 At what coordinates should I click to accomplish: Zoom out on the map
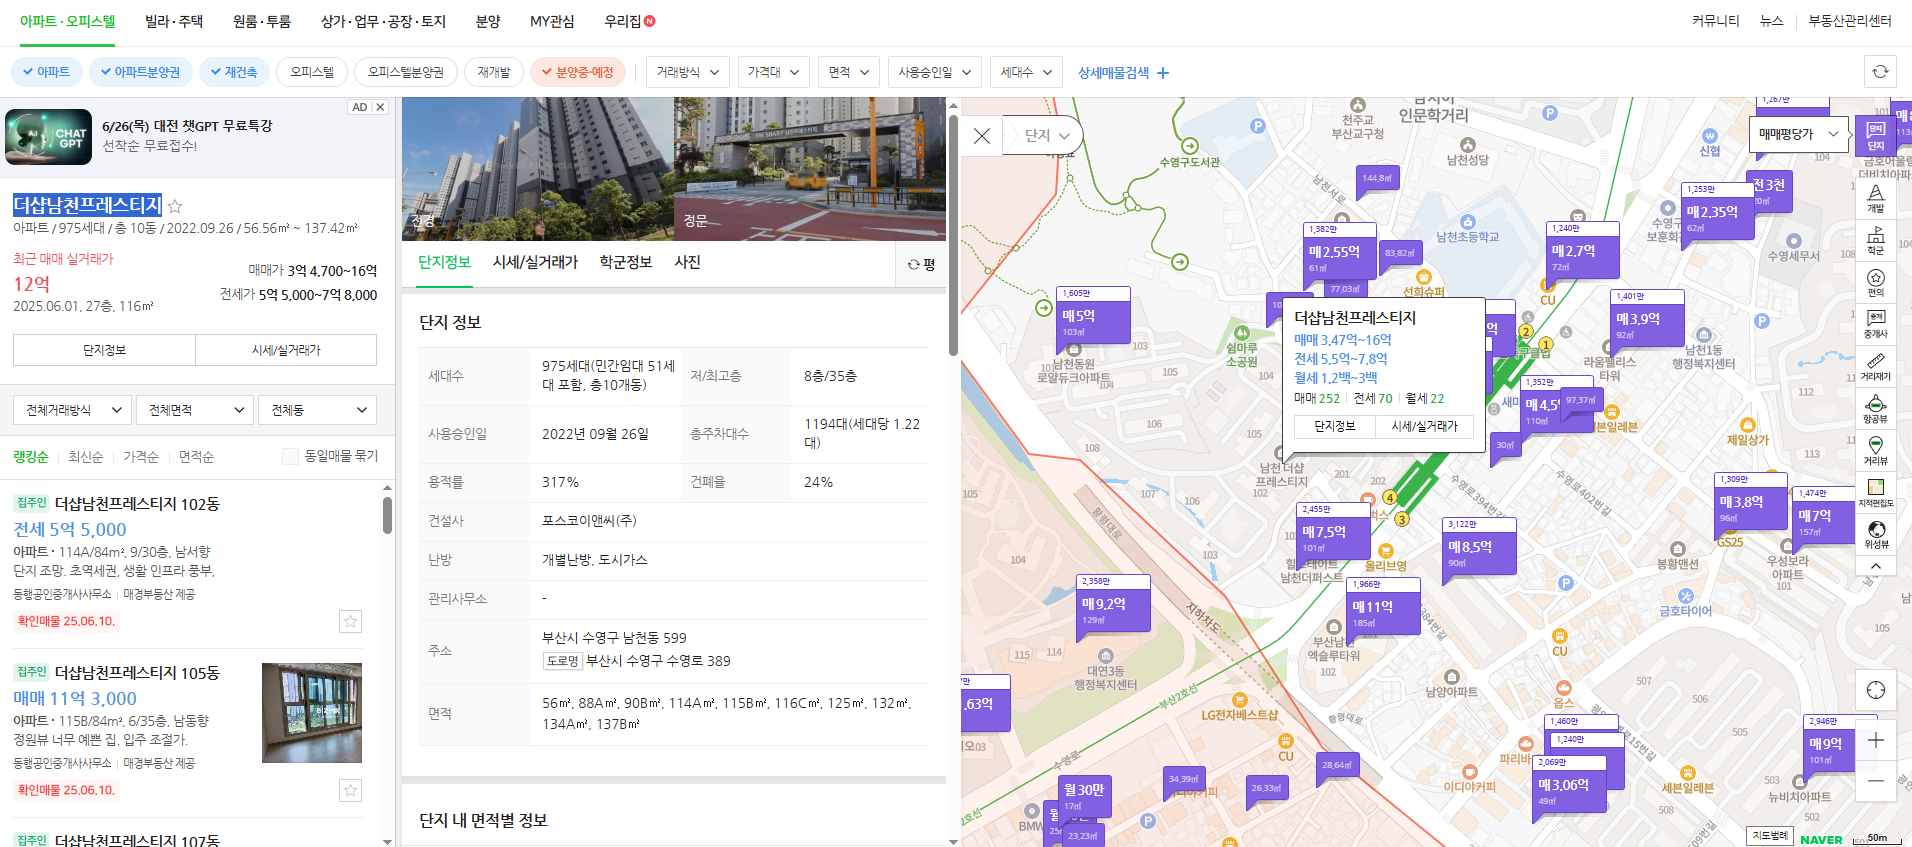(x=1876, y=780)
